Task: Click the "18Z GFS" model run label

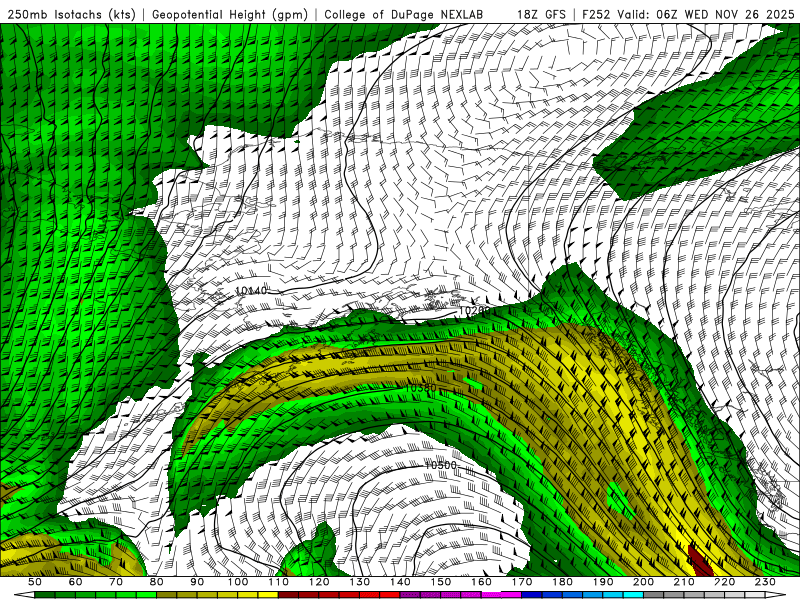Action: coord(541,14)
